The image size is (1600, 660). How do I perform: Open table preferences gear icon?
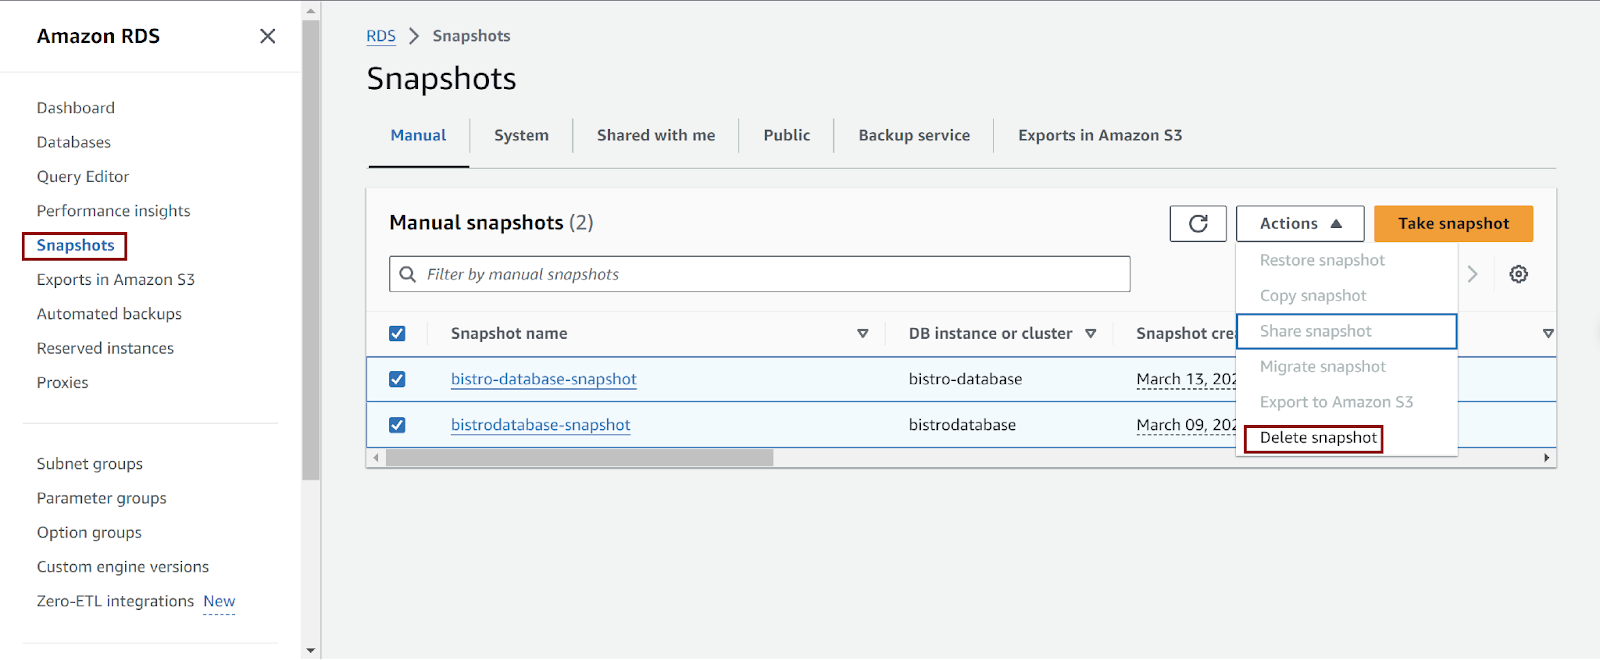(1518, 274)
